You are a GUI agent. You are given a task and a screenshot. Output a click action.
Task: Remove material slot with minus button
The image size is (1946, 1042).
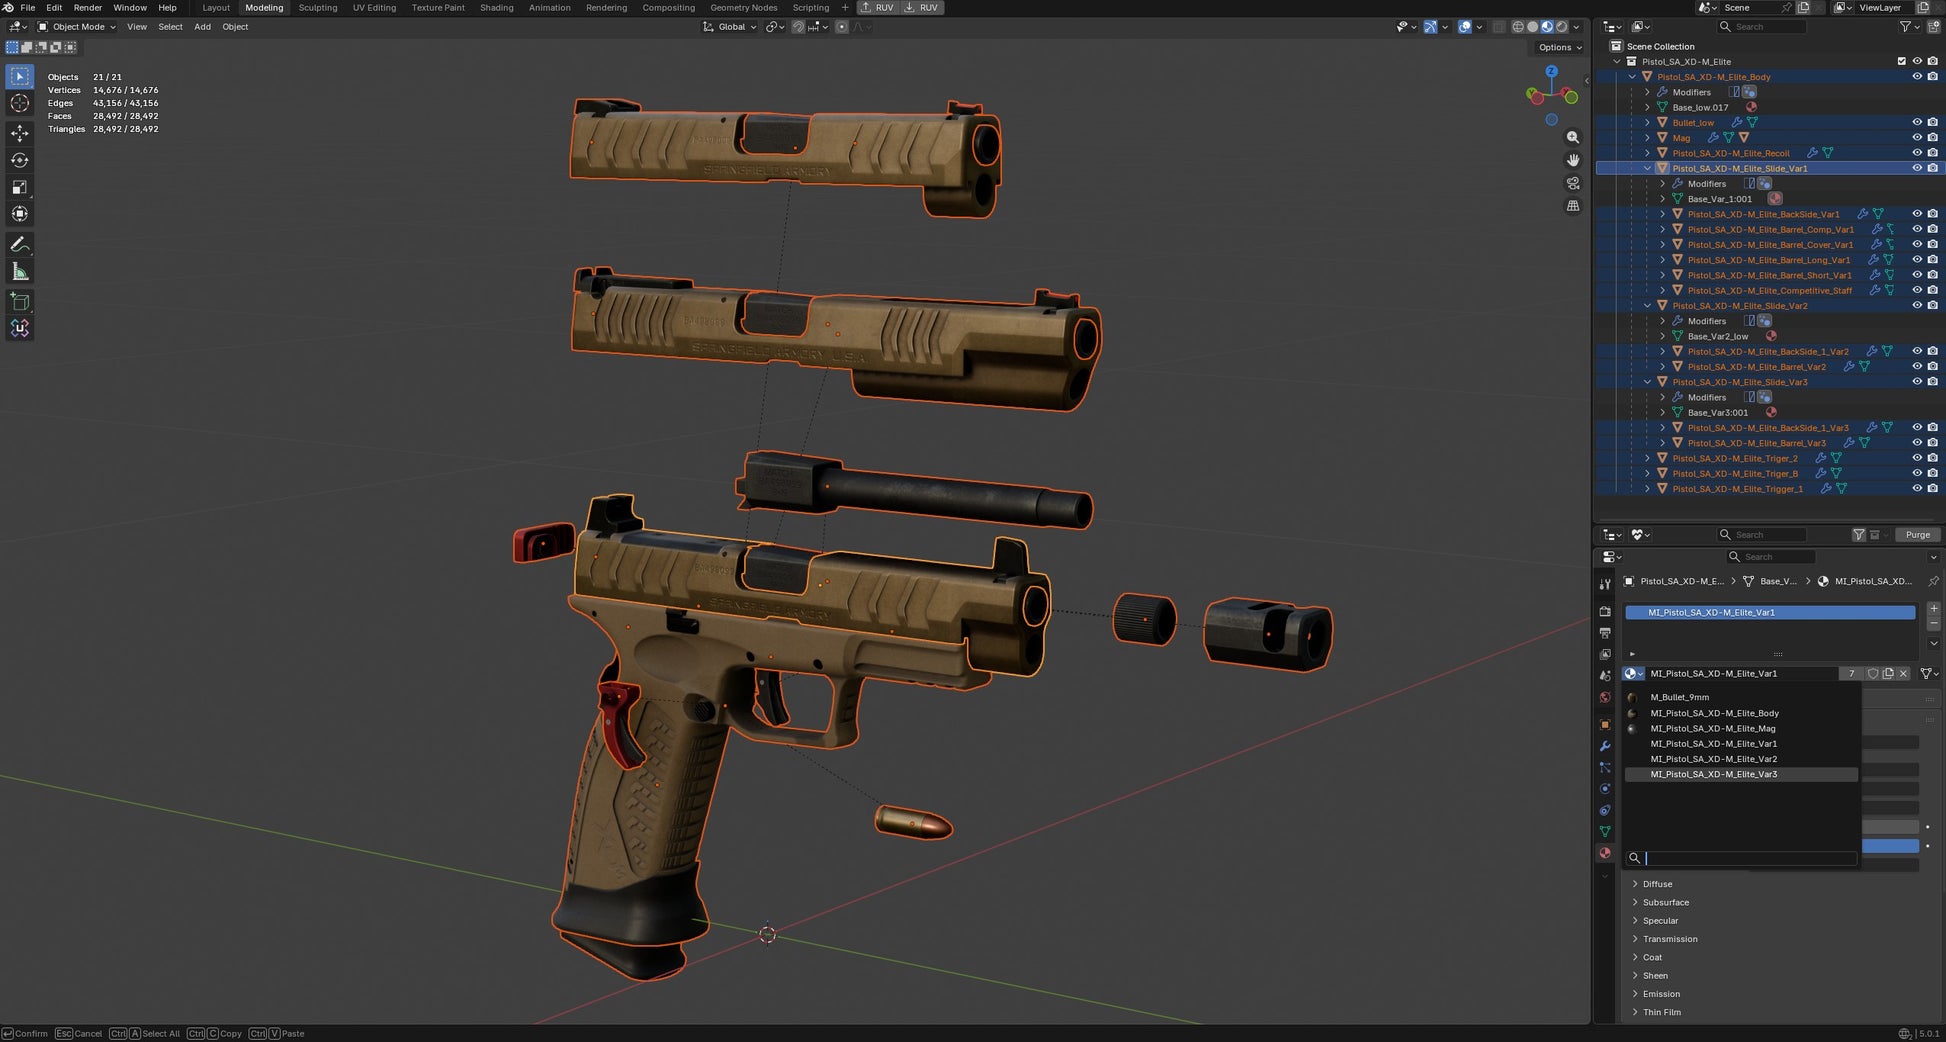click(x=1933, y=623)
